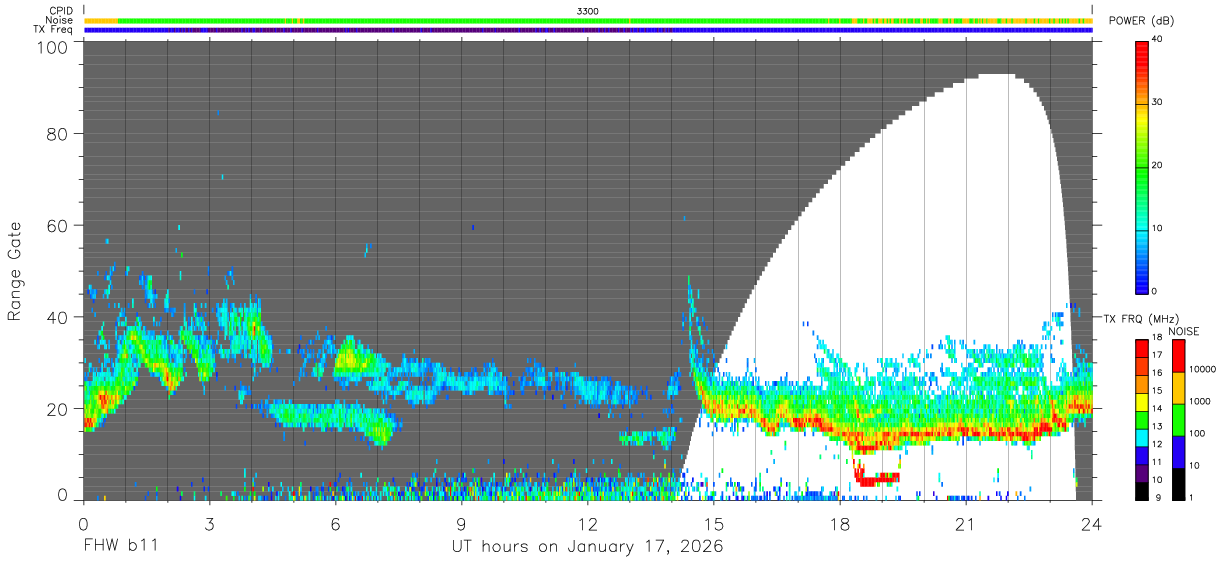Click the 100 tick on Range Gate axis

pos(54,48)
